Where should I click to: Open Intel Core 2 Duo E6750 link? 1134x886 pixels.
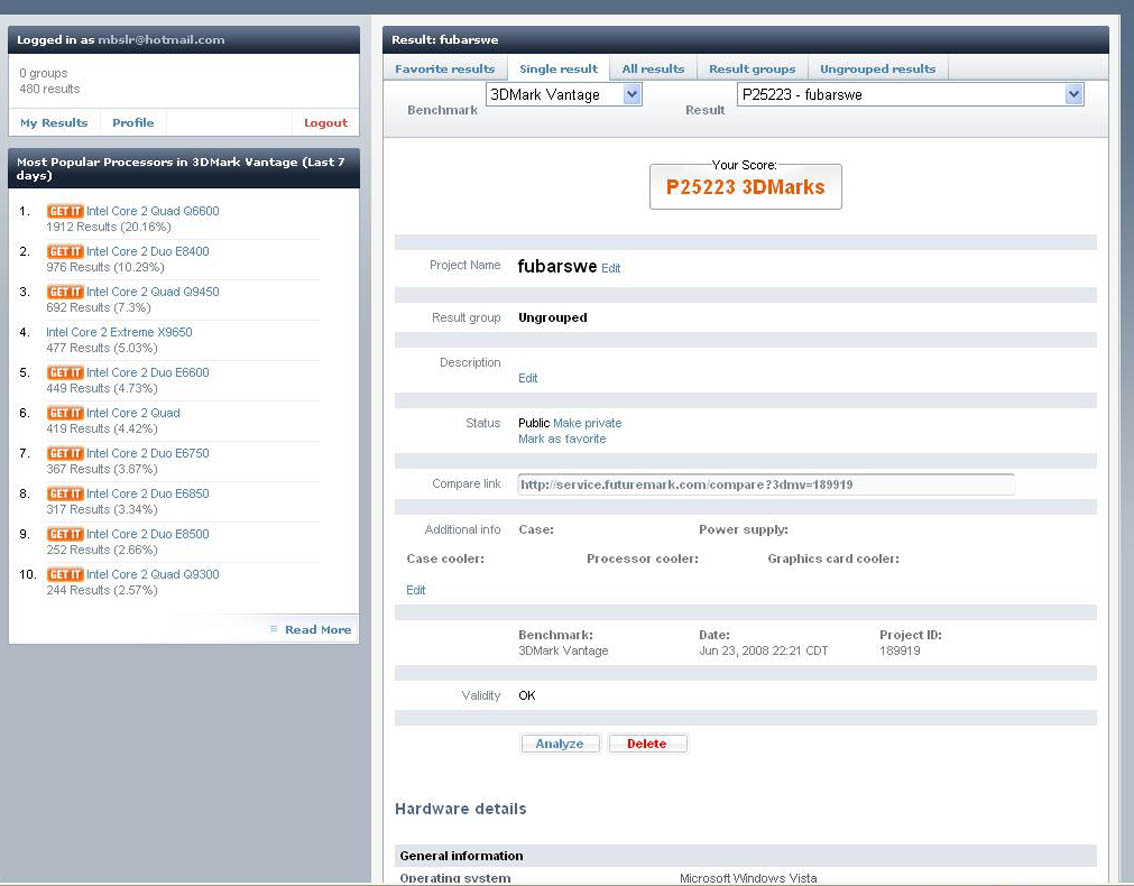[x=148, y=454]
